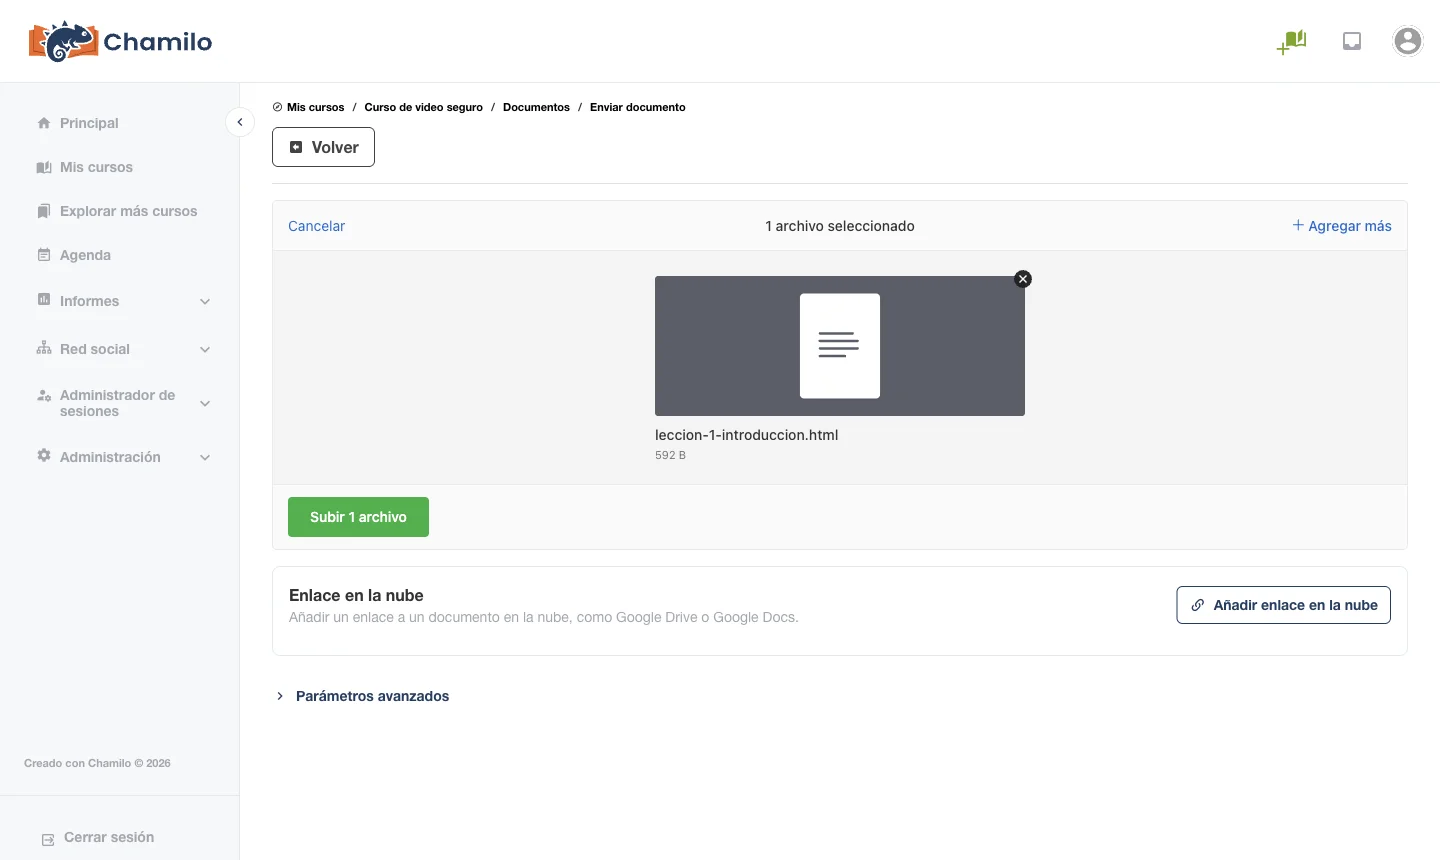Image resolution: width=1440 pixels, height=860 pixels.
Task: Expand the Administrador de sesiones chevron
Action: coord(205,403)
